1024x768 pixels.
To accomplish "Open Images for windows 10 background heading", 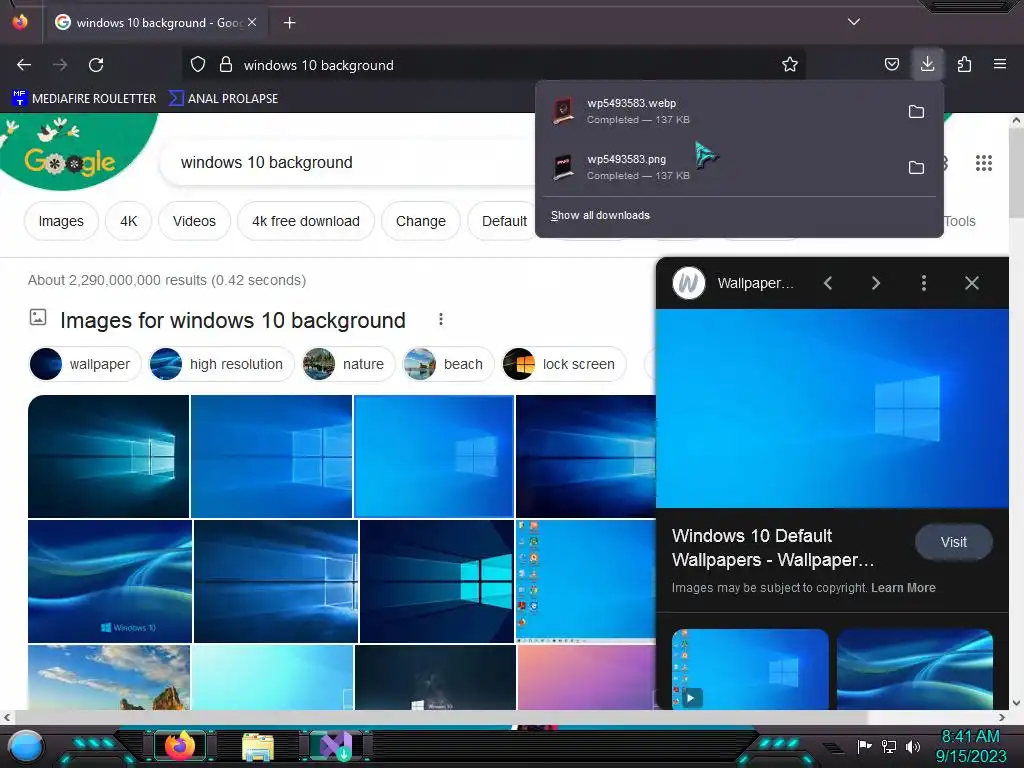I will [x=233, y=321].
